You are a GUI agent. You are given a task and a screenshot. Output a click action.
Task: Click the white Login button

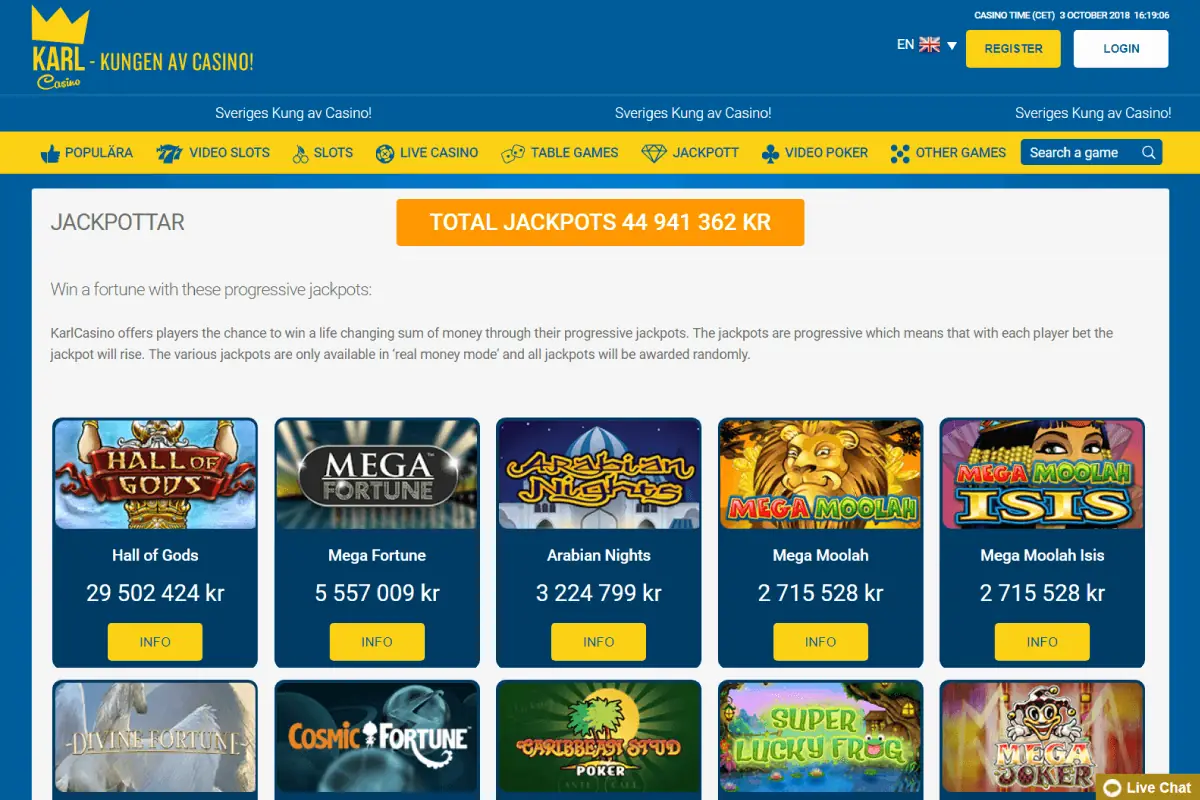1121,48
